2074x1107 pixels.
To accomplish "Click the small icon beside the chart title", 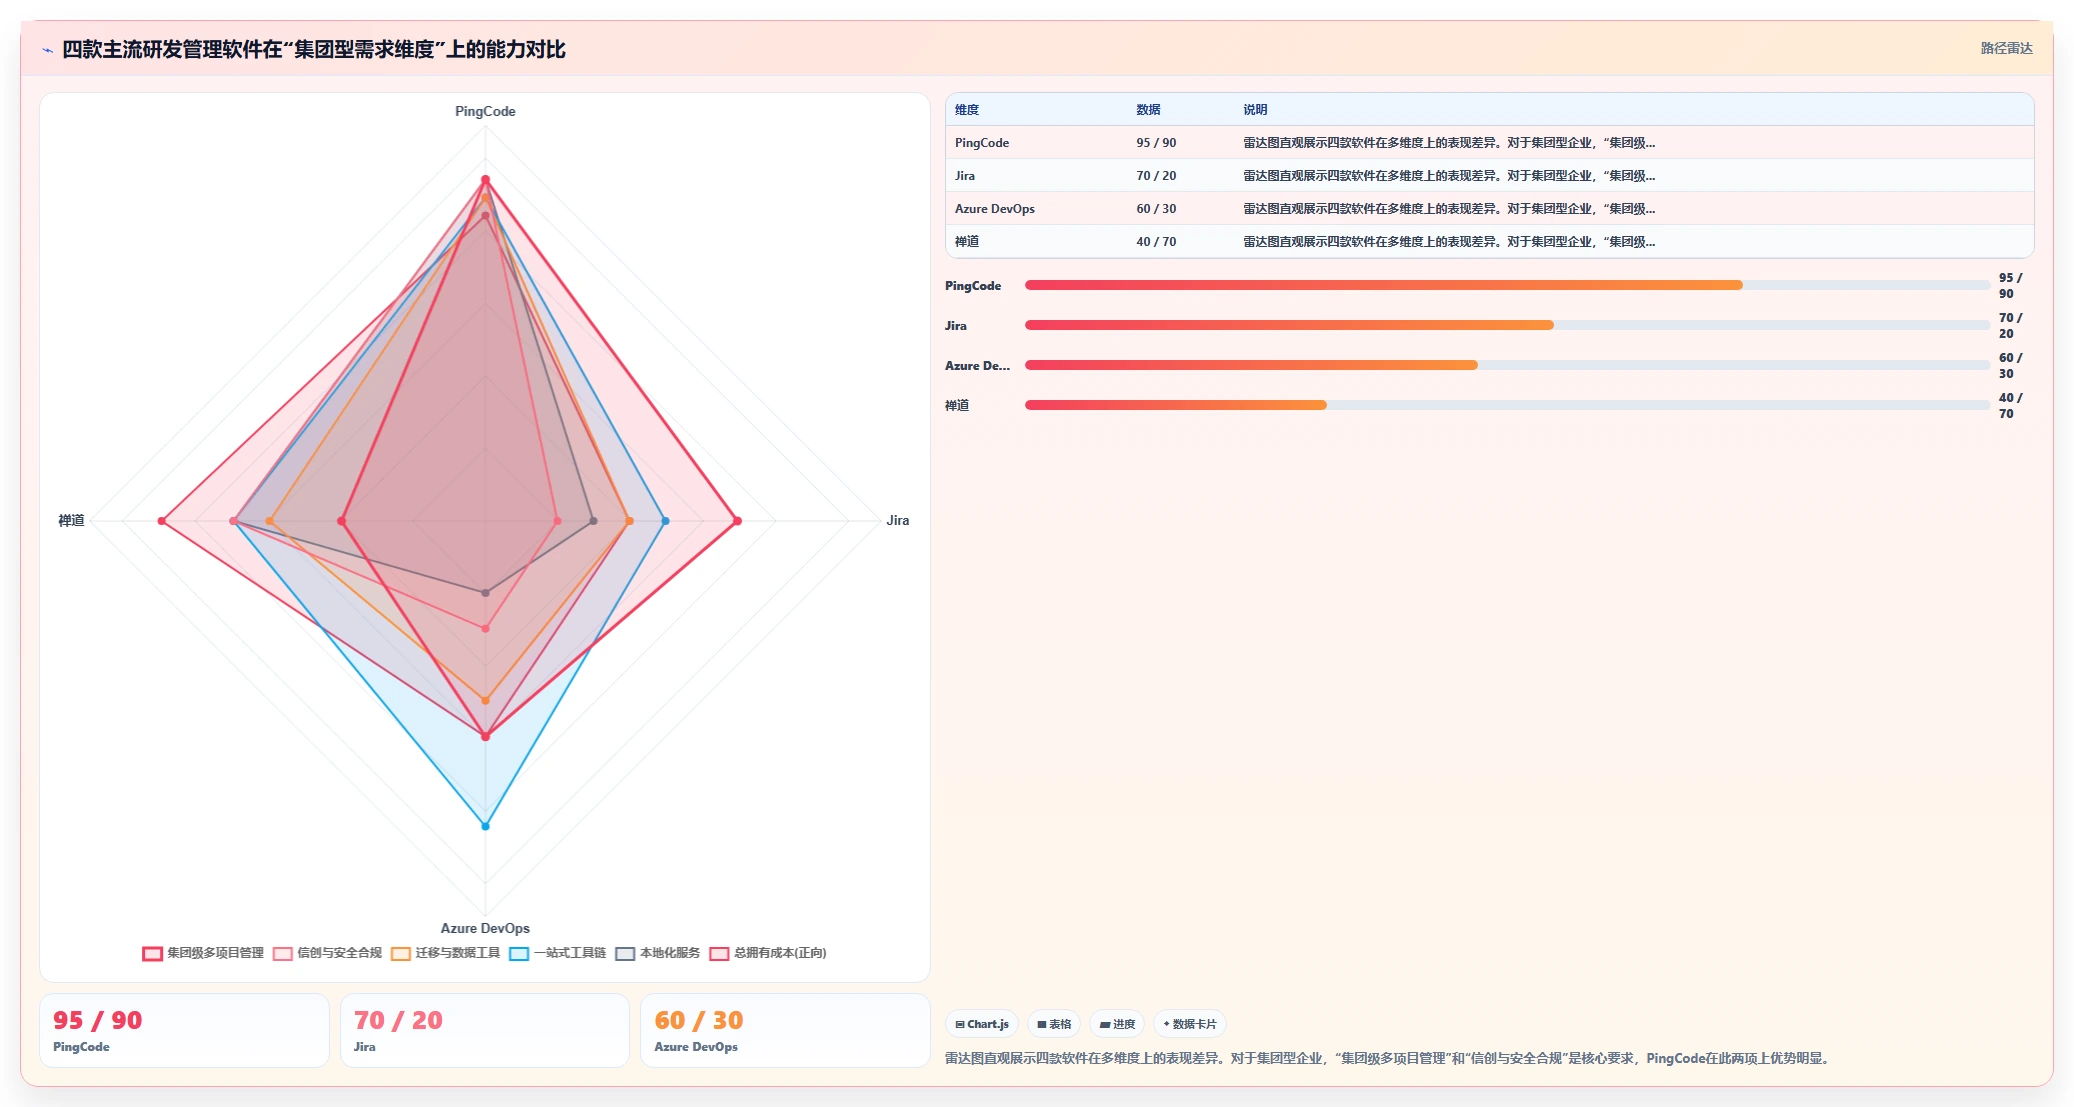I will (x=47, y=50).
